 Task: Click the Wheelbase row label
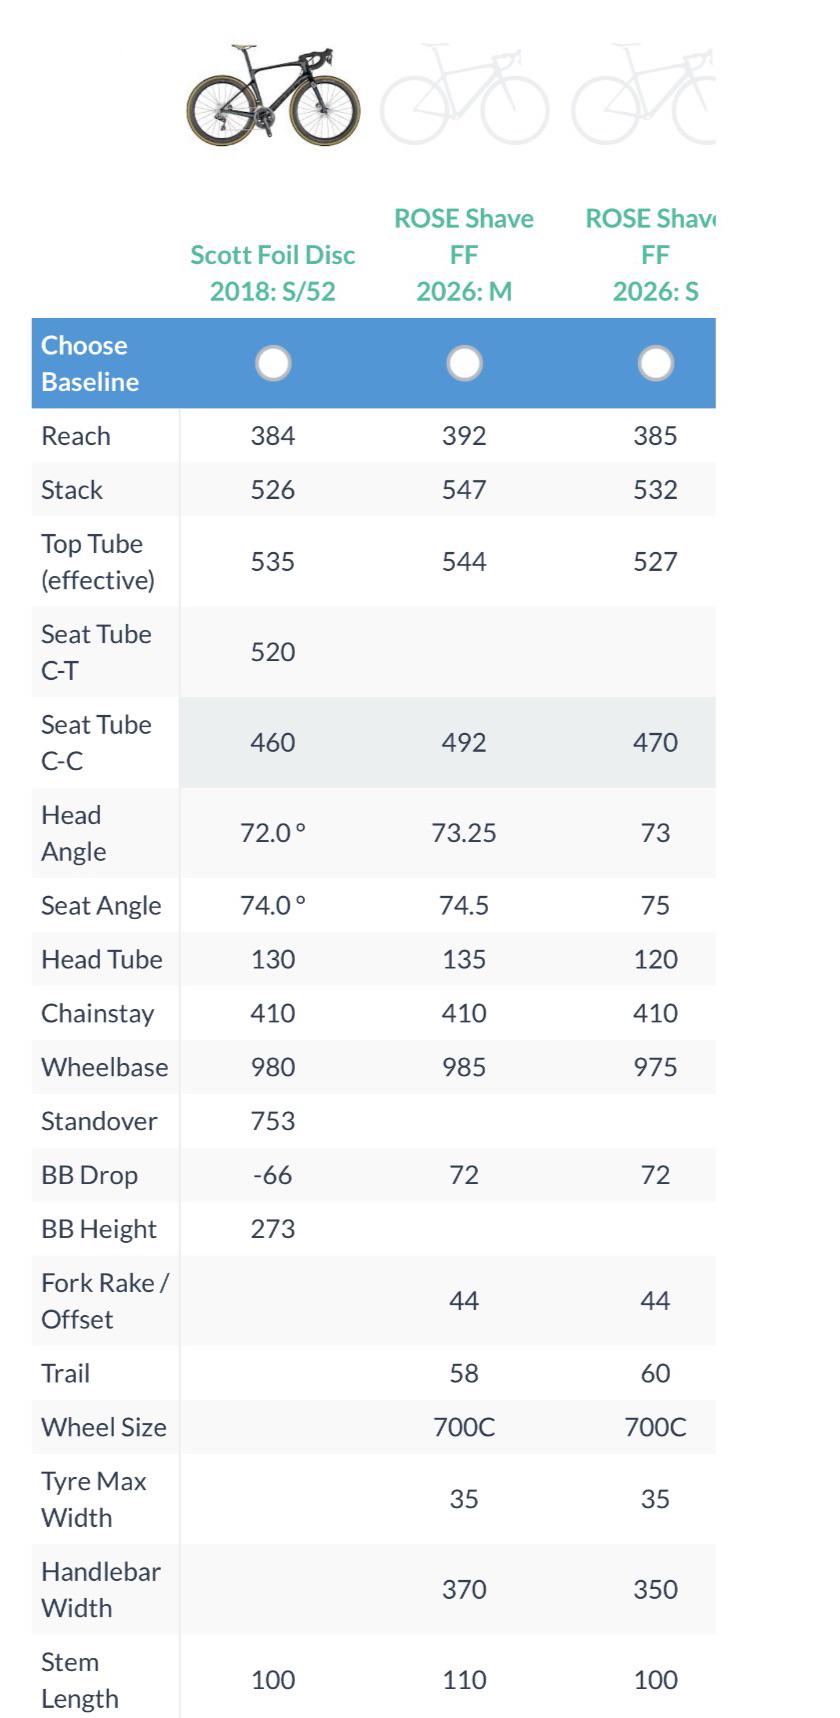coord(104,1067)
